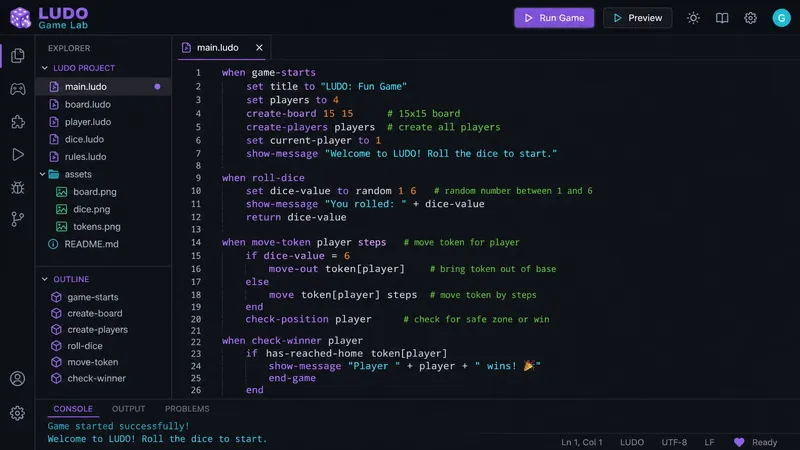Click the board.png image file icon
This screenshot has width=800, height=450.
(62, 192)
